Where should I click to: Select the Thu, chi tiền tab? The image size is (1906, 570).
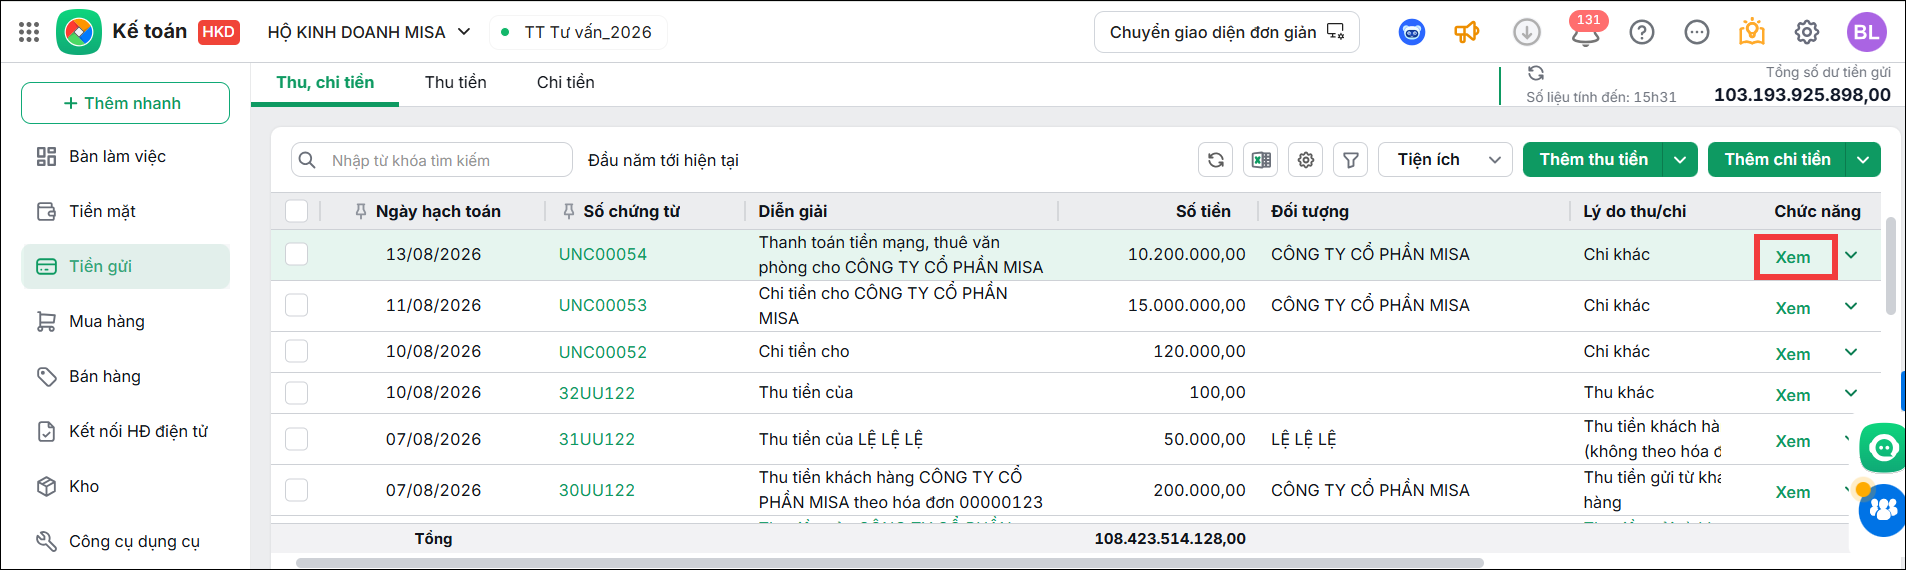tap(325, 83)
